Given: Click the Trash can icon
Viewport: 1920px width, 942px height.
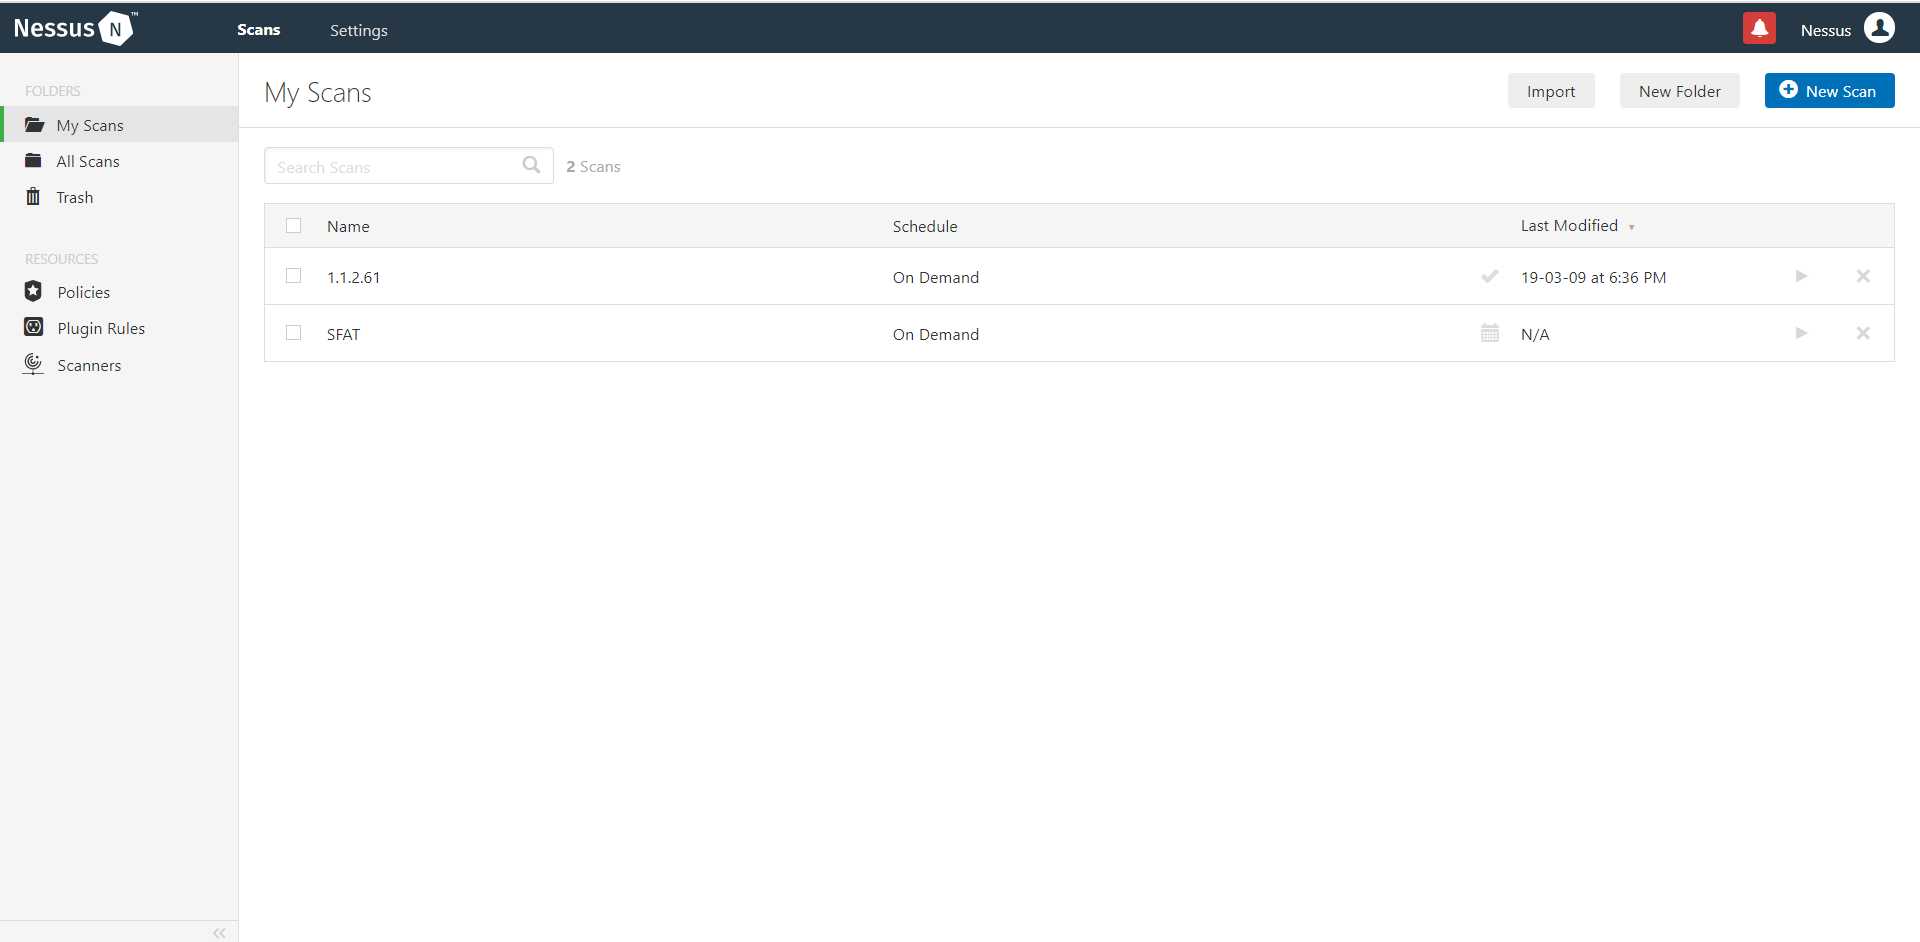Looking at the screenshot, I should (x=33, y=196).
